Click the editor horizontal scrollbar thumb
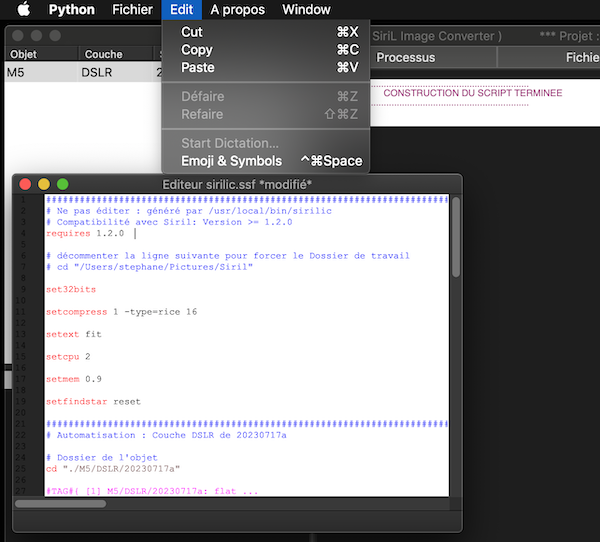 pos(60,504)
